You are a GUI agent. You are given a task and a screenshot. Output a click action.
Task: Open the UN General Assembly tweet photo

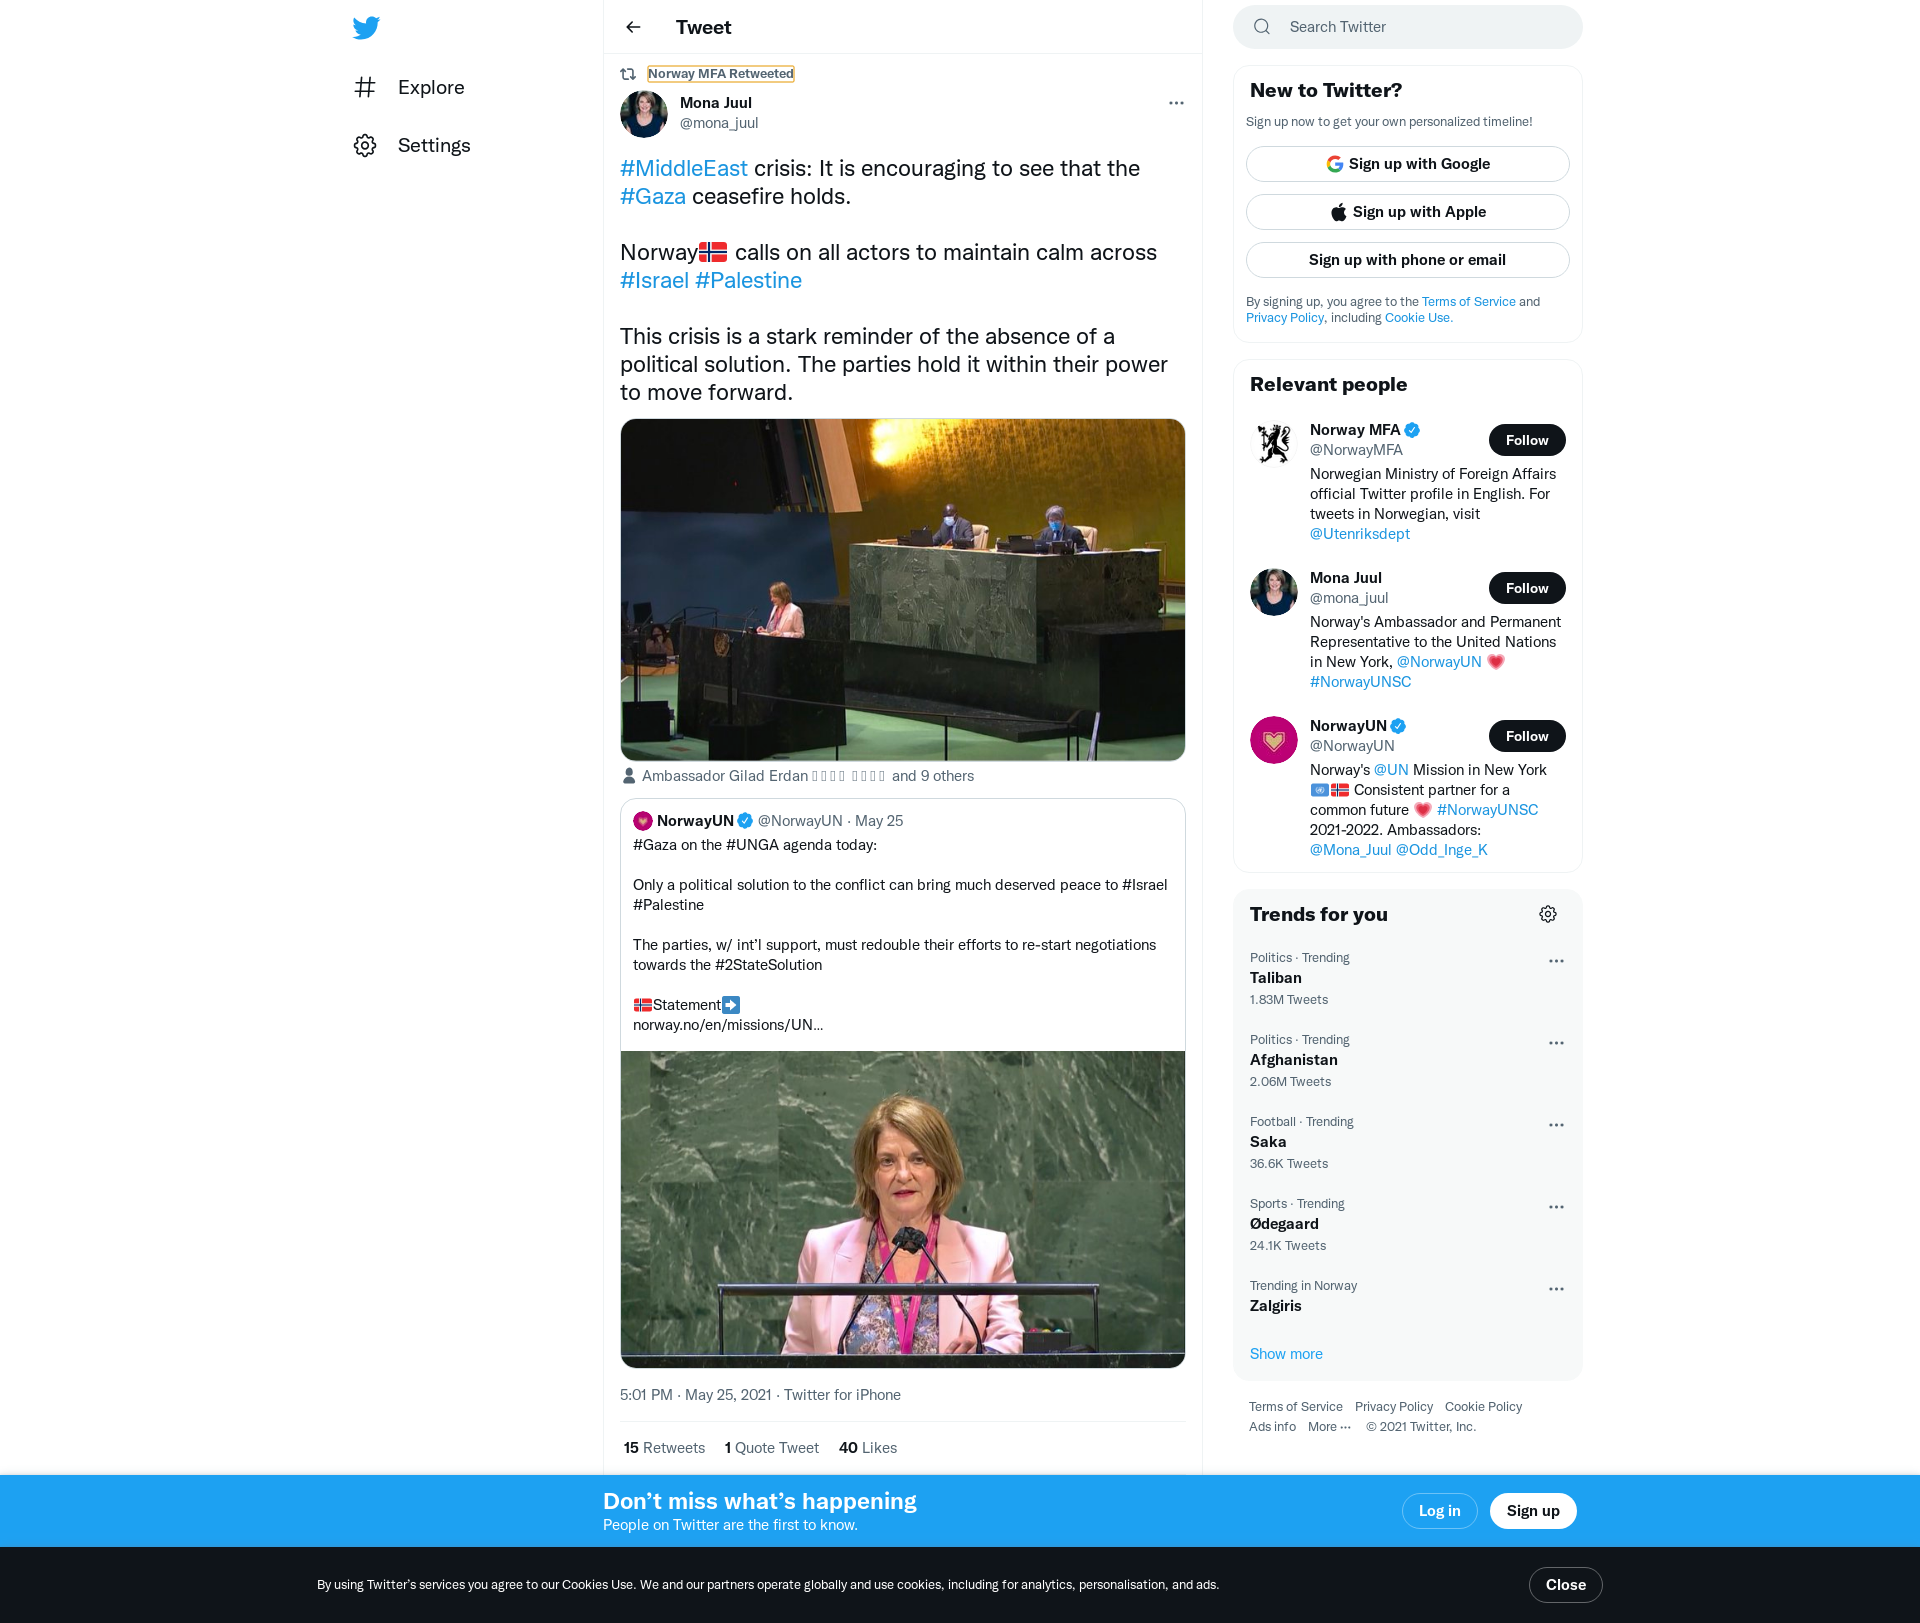[x=902, y=590]
